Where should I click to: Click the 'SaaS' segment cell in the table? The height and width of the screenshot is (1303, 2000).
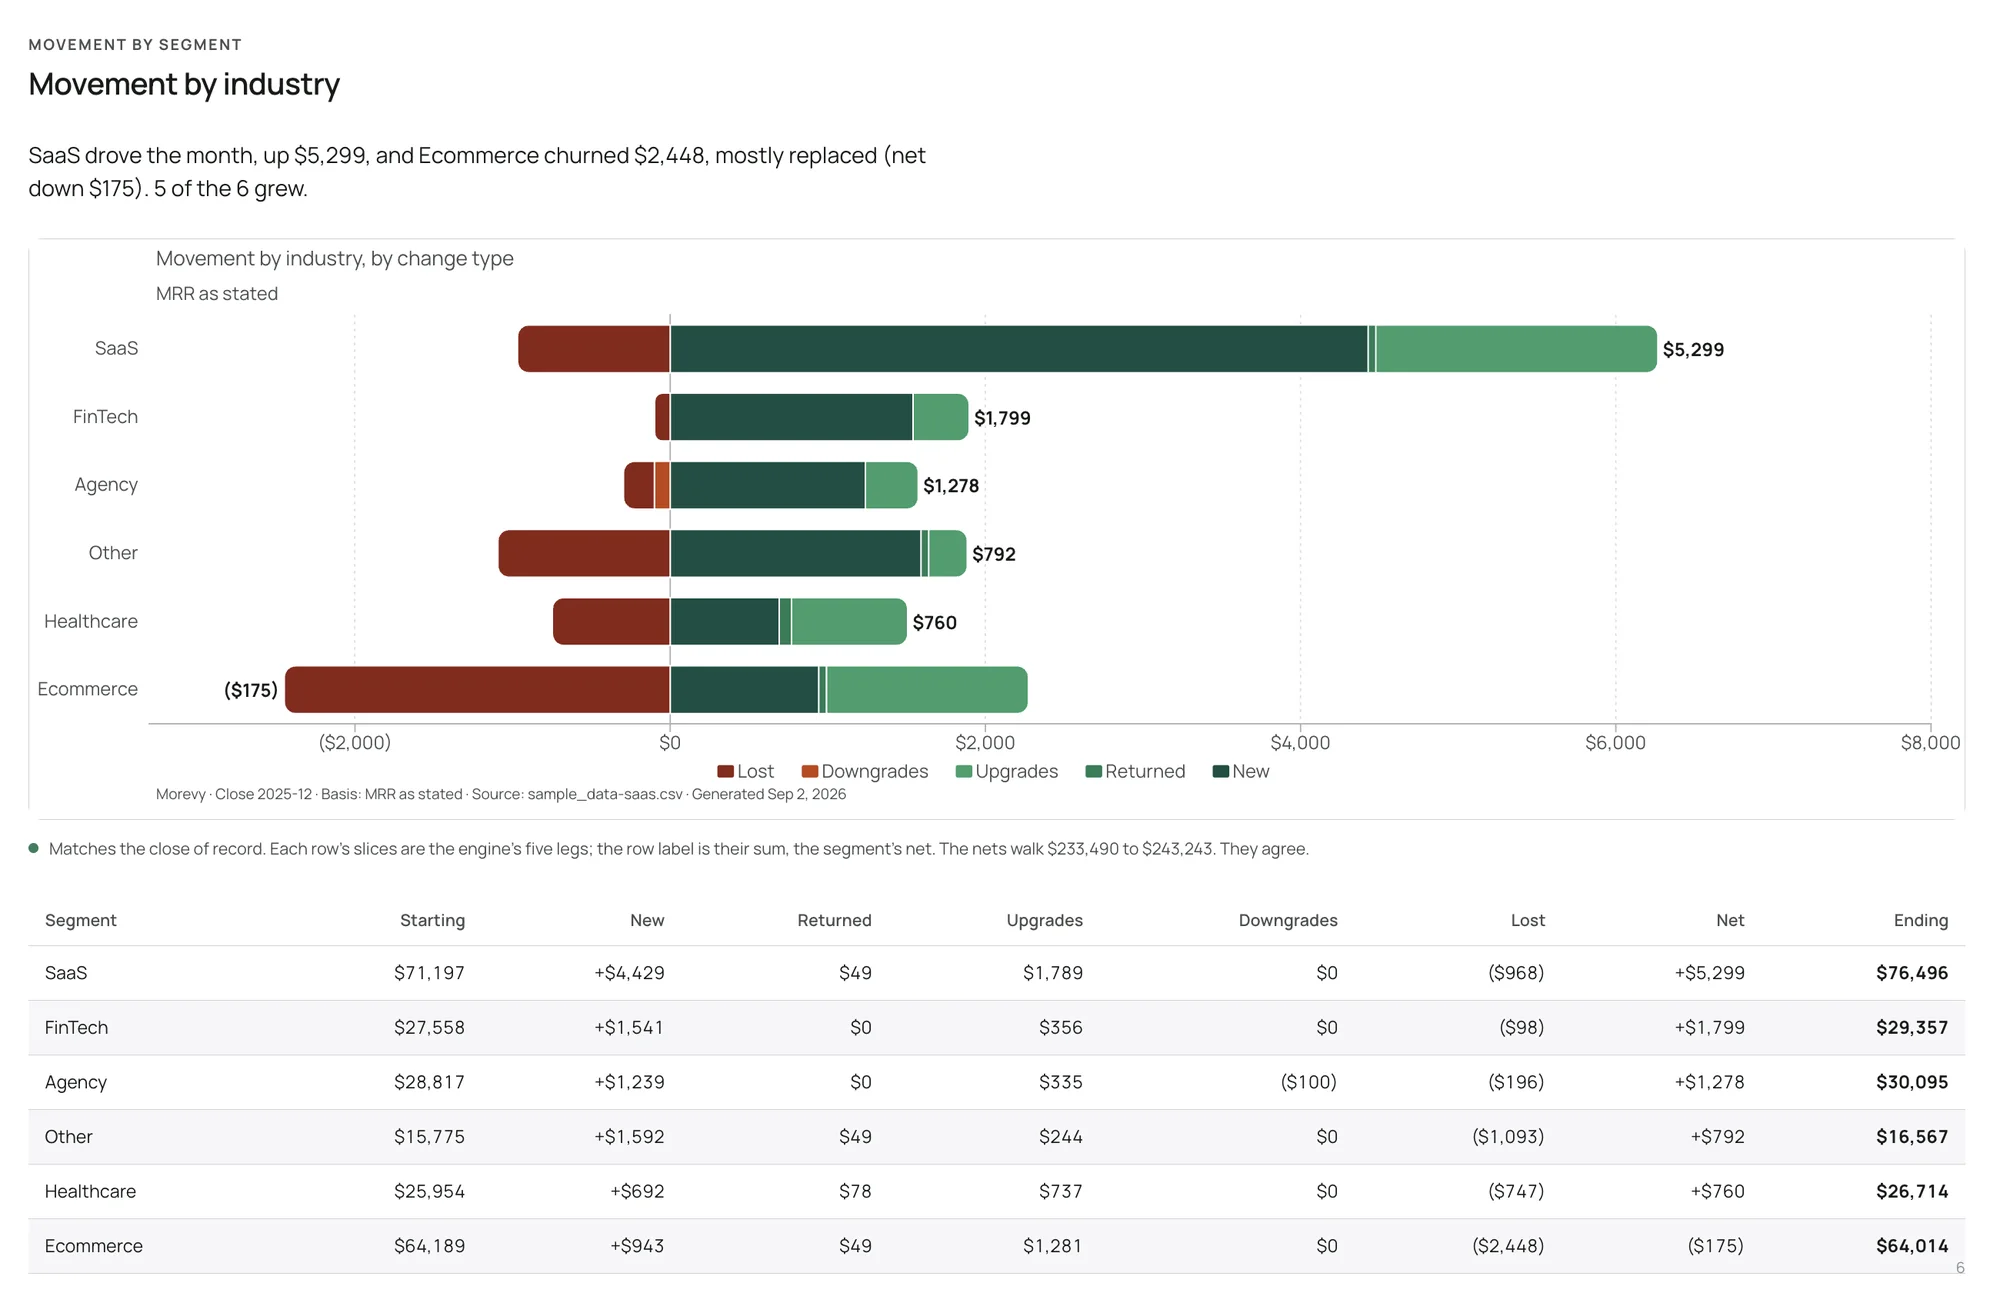click(66, 973)
